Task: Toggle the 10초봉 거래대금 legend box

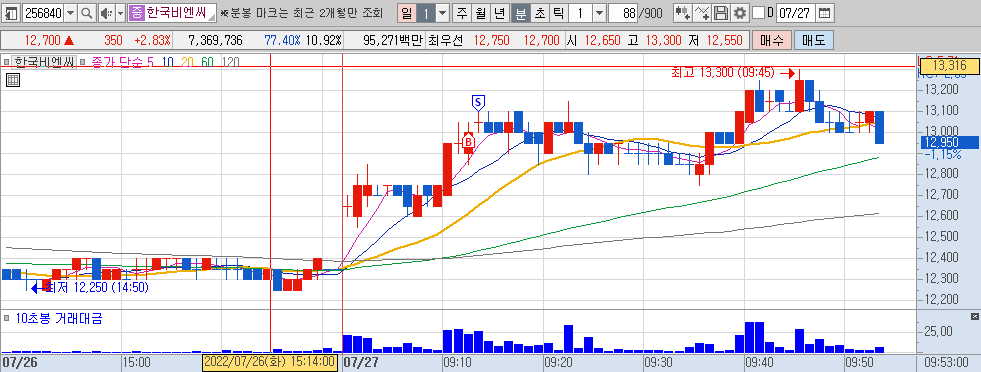Action: (6, 319)
